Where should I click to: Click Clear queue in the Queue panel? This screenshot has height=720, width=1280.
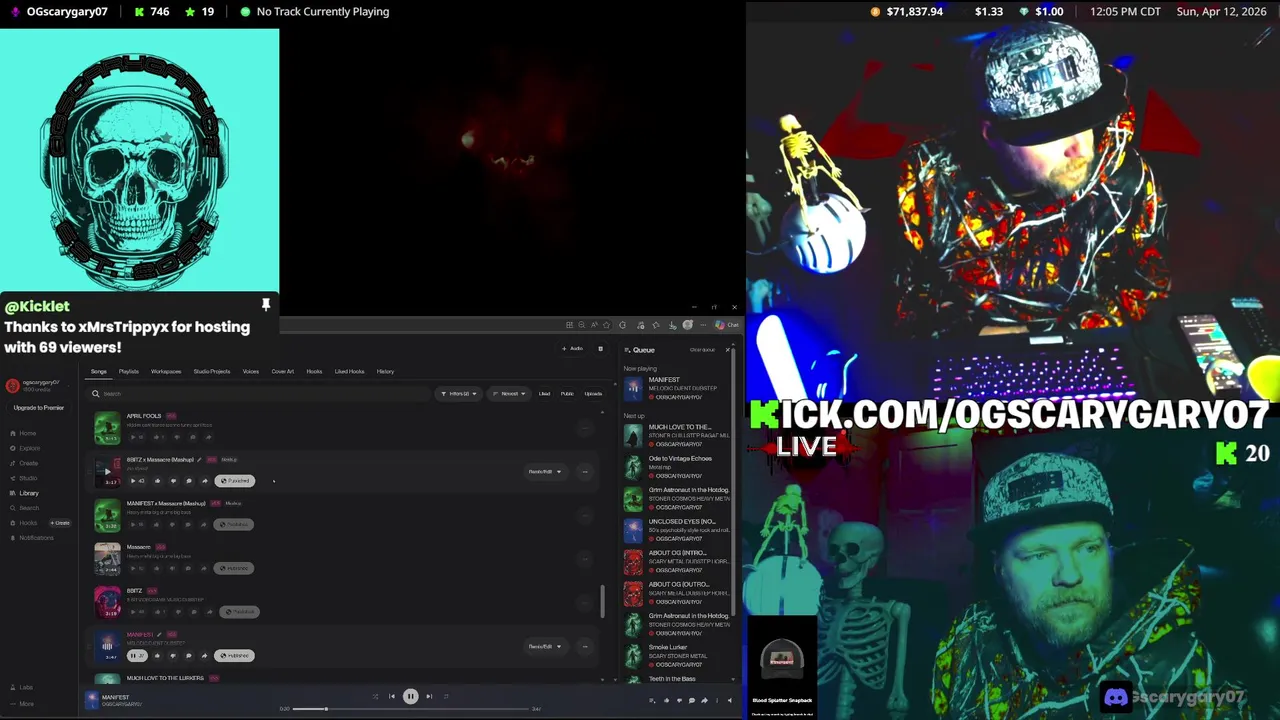coord(702,350)
